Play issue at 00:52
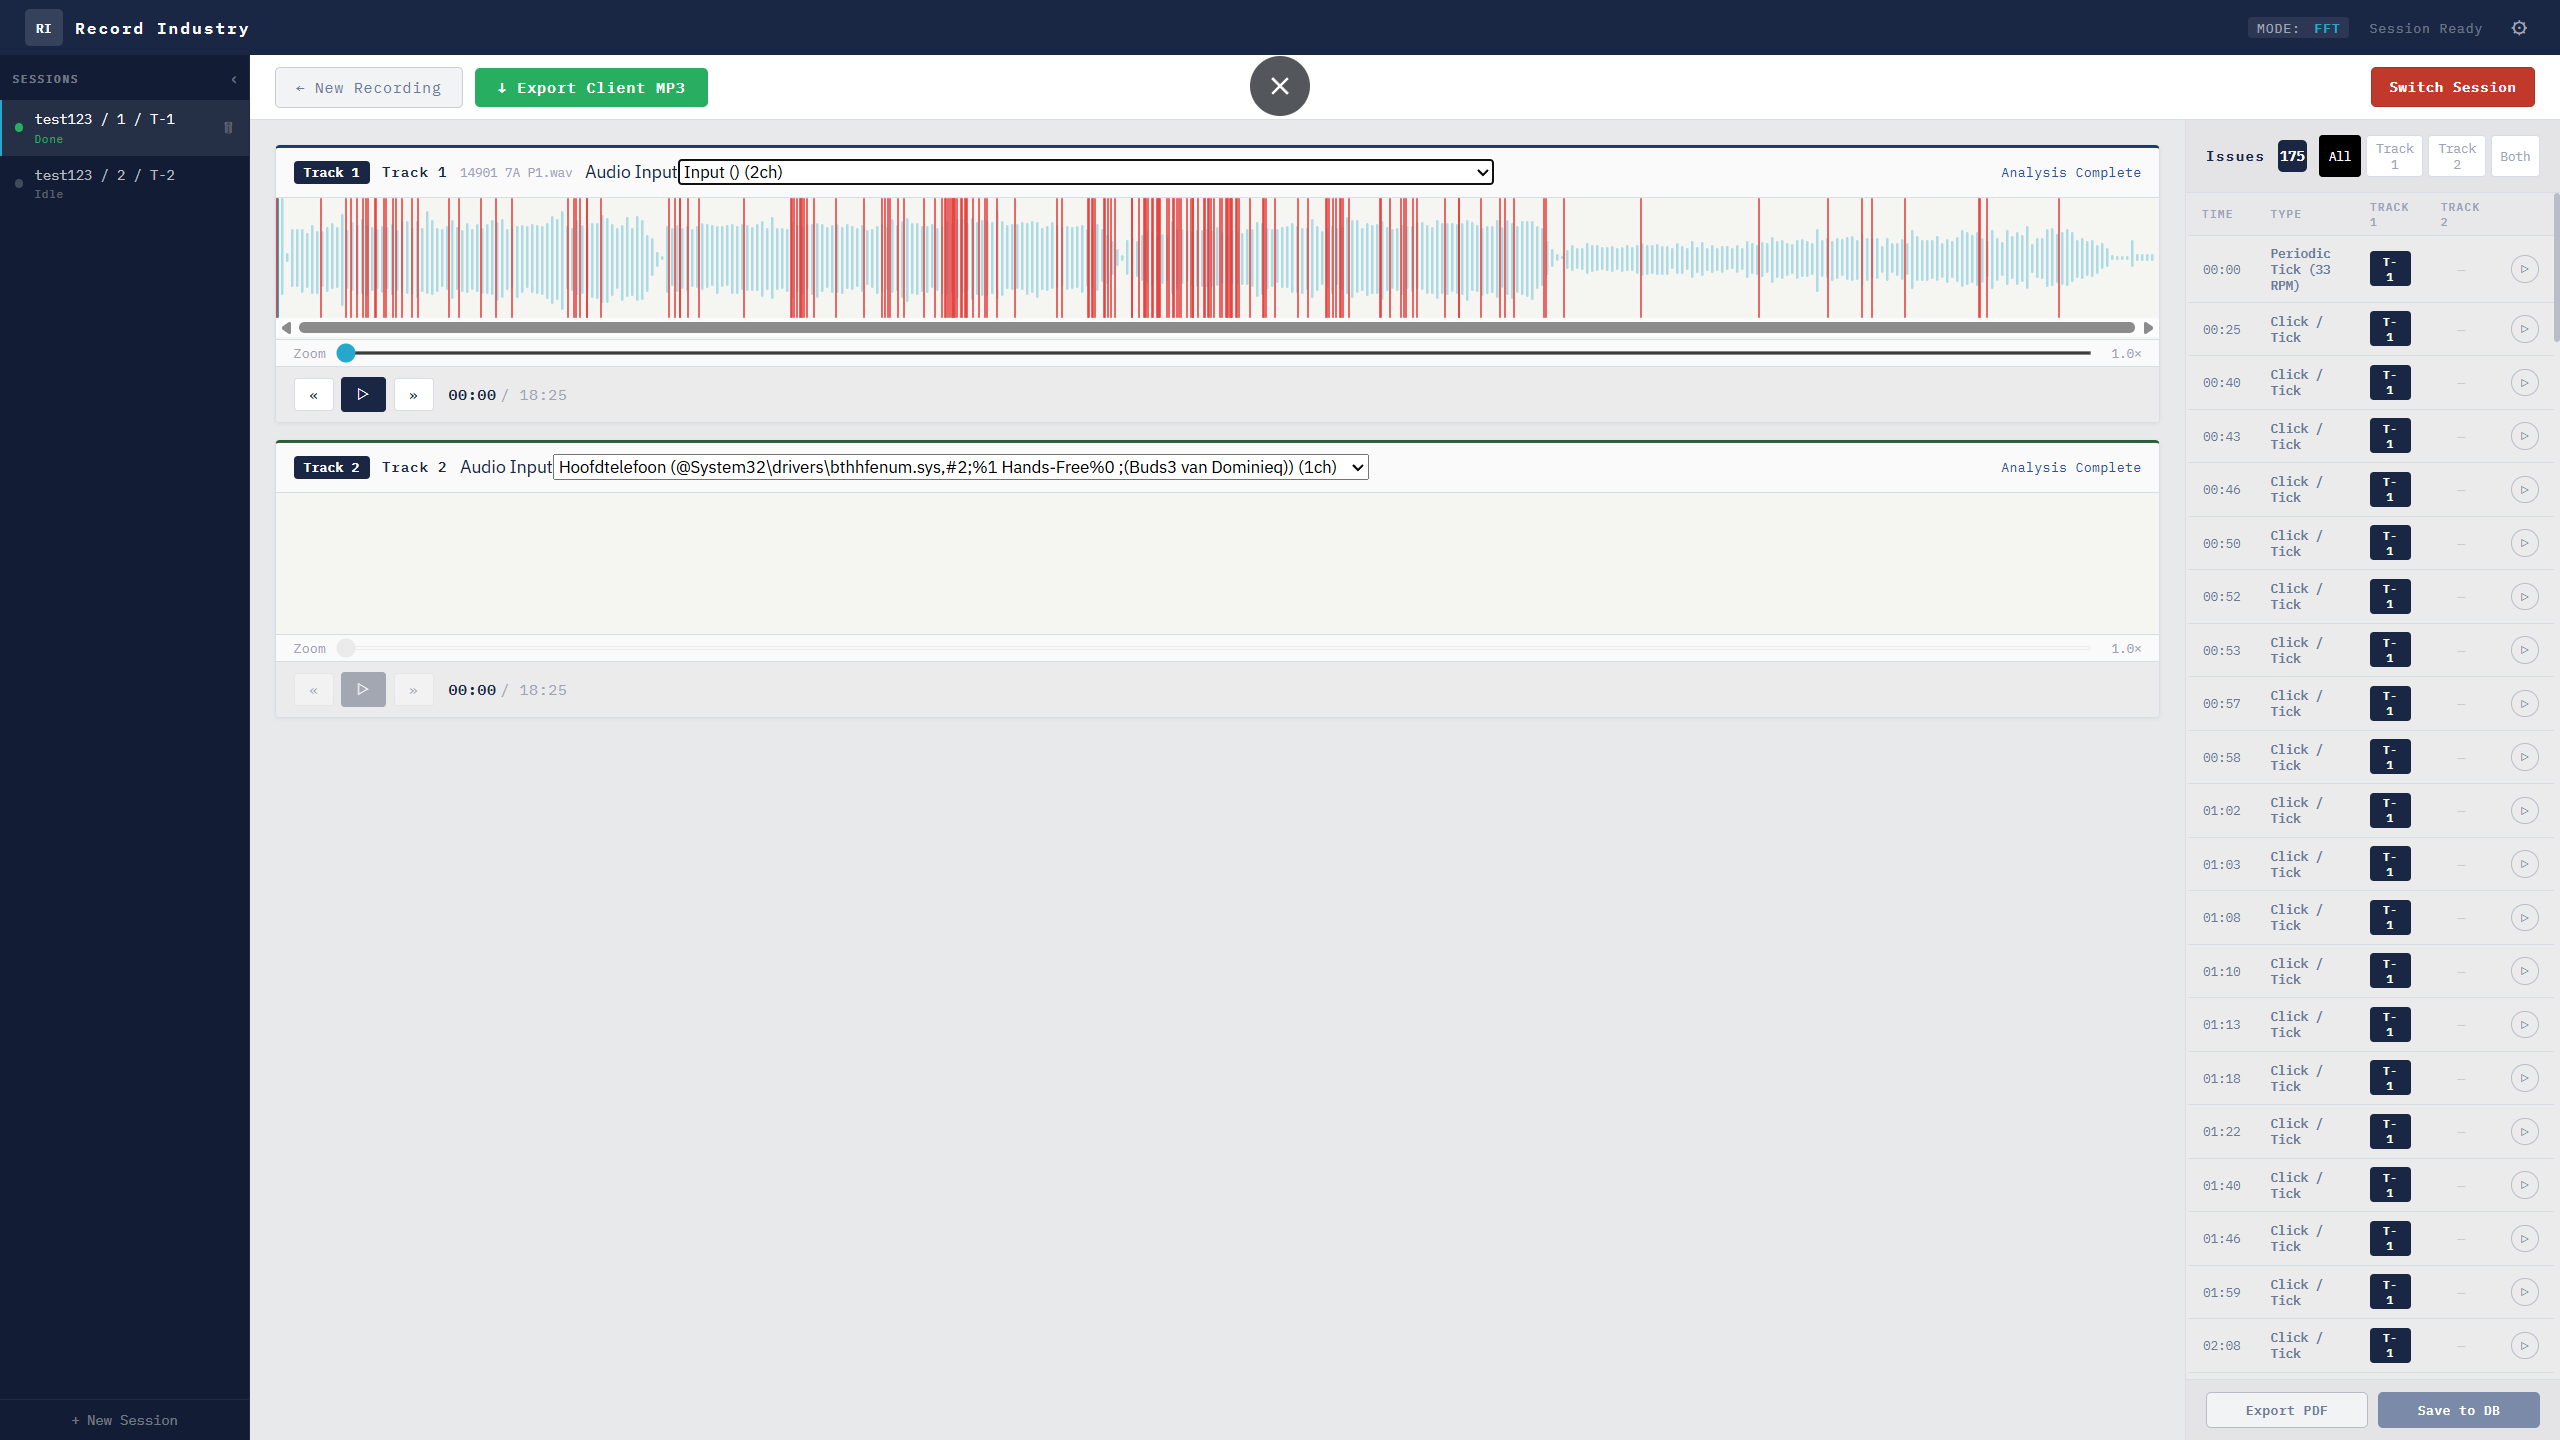Image resolution: width=2560 pixels, height=1440 pixels. point(2524,596)
